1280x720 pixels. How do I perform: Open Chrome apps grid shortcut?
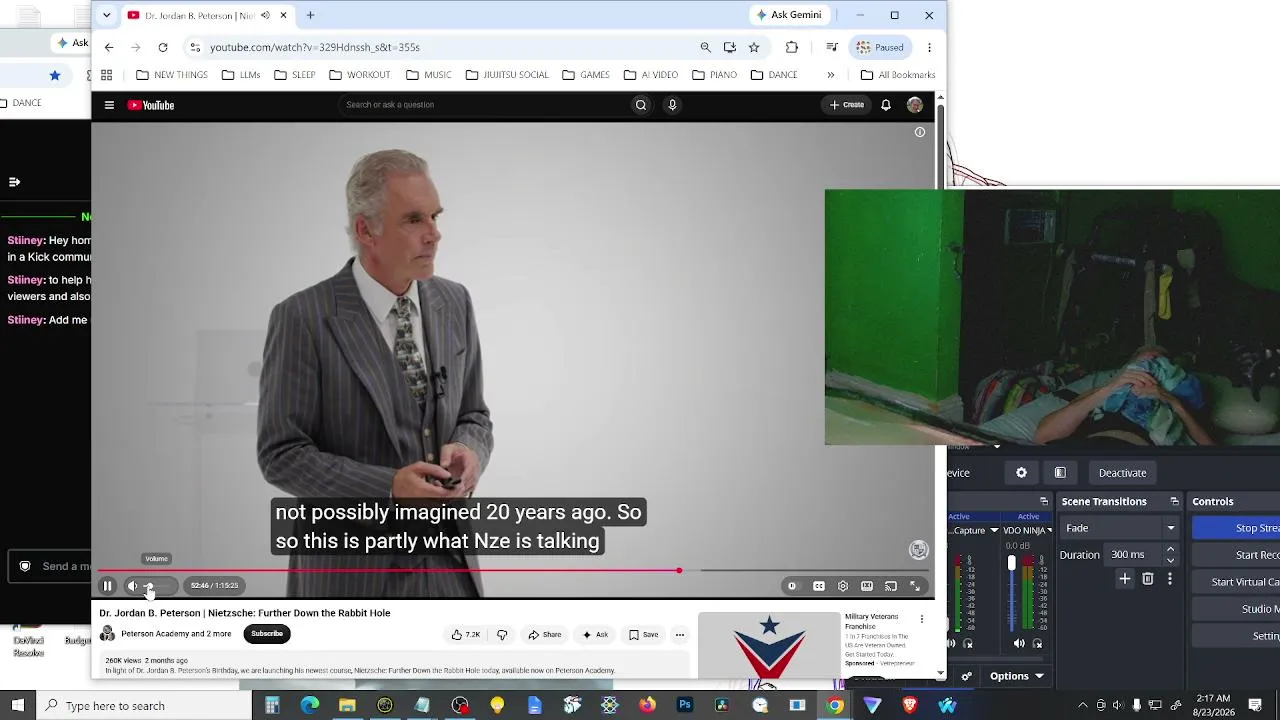click(x=107, y=75)
